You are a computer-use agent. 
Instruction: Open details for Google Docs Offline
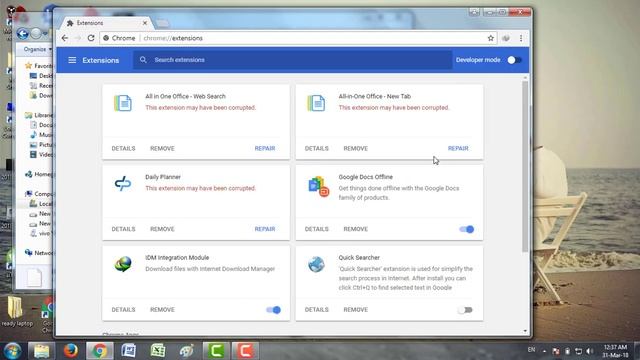pyautogui.click(x=316, y=229)
